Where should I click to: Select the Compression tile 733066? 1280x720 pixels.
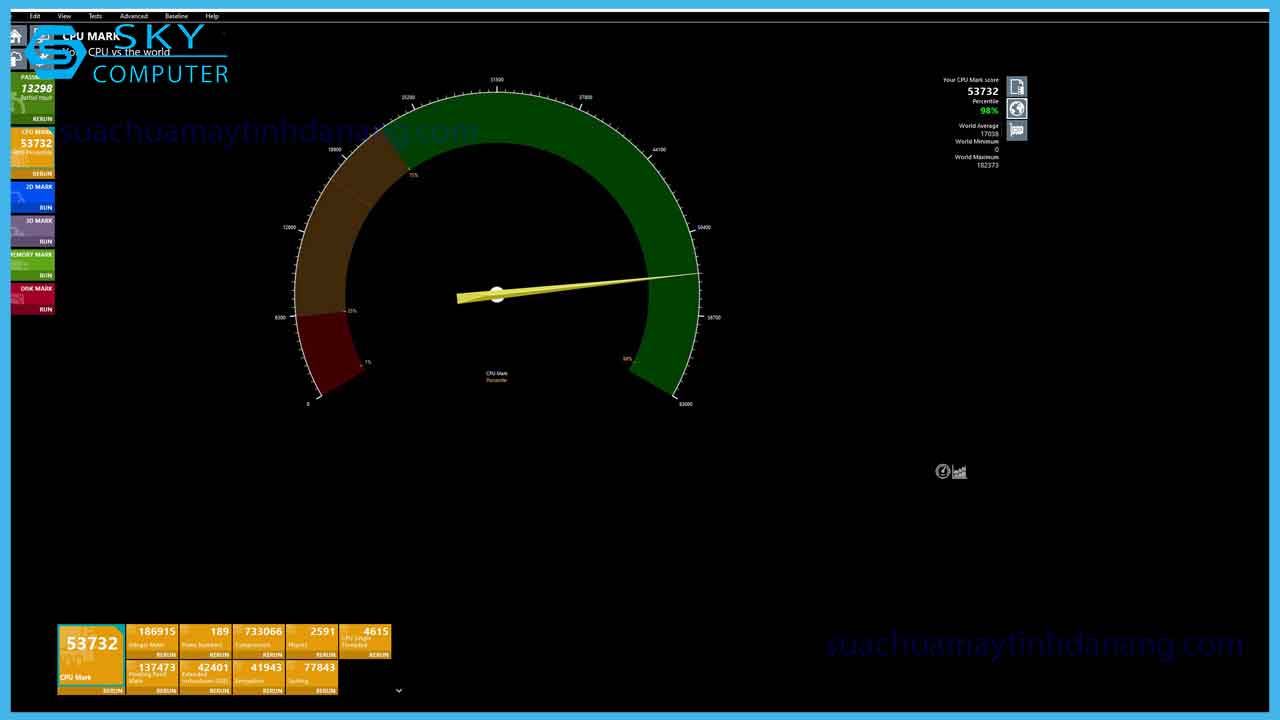pyautogui.click(x=258, y=637)
